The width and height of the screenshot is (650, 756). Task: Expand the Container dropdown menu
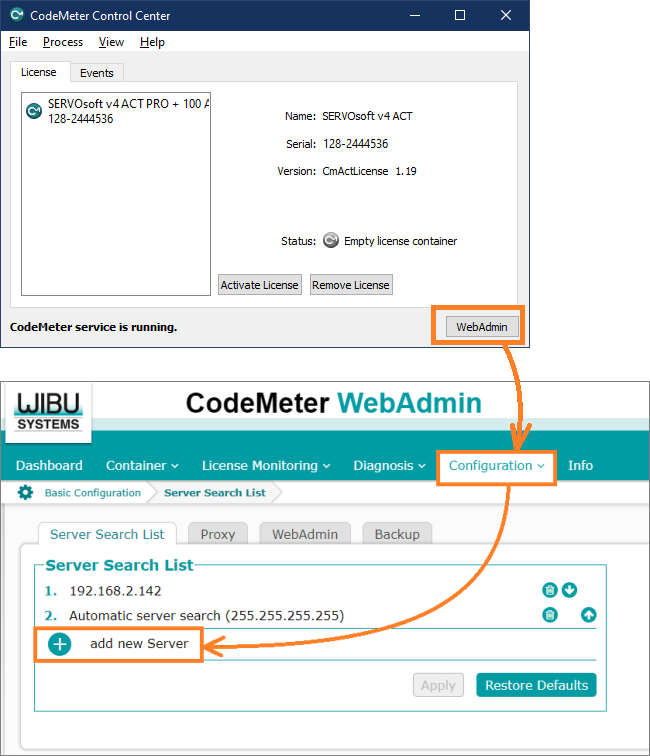[x=142, y=465]
